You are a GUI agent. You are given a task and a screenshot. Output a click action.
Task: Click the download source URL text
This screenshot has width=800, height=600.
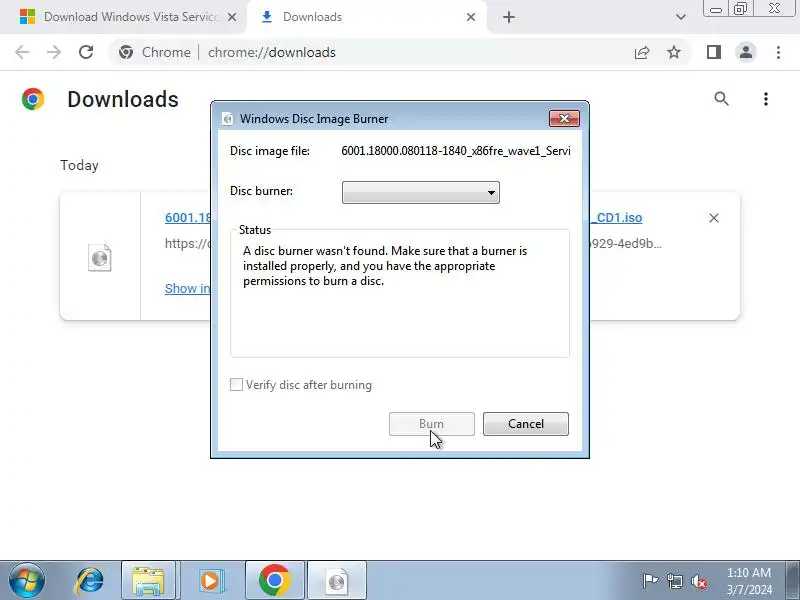187,243
